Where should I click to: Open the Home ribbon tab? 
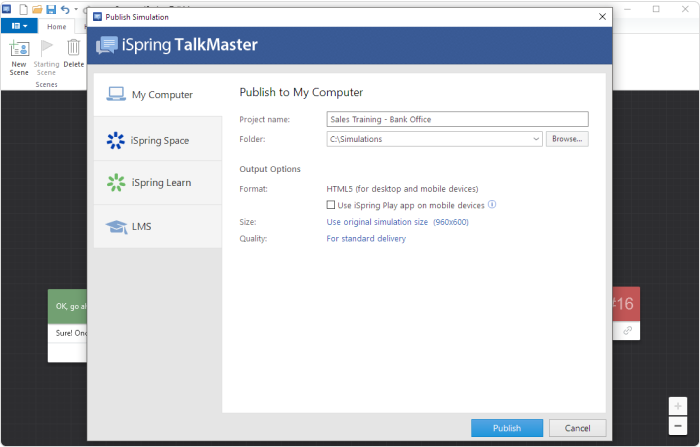tap(57, 27)
